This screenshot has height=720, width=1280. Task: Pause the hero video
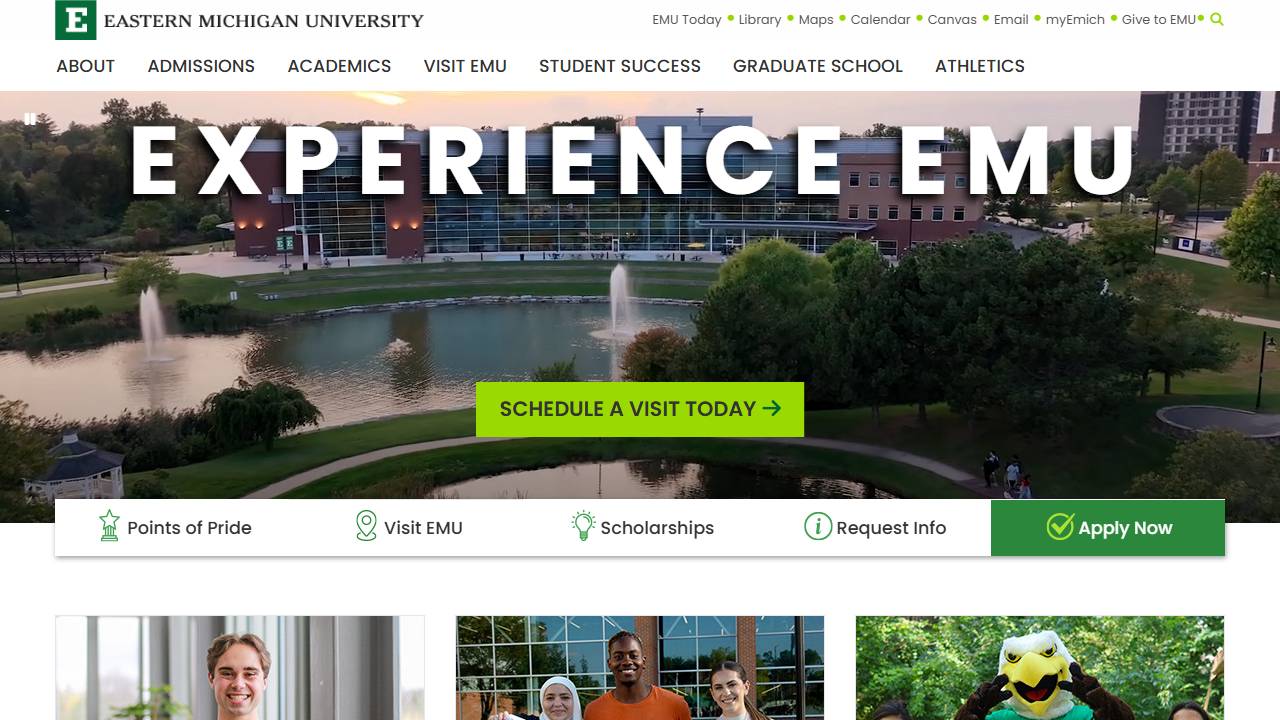(30, 119)
